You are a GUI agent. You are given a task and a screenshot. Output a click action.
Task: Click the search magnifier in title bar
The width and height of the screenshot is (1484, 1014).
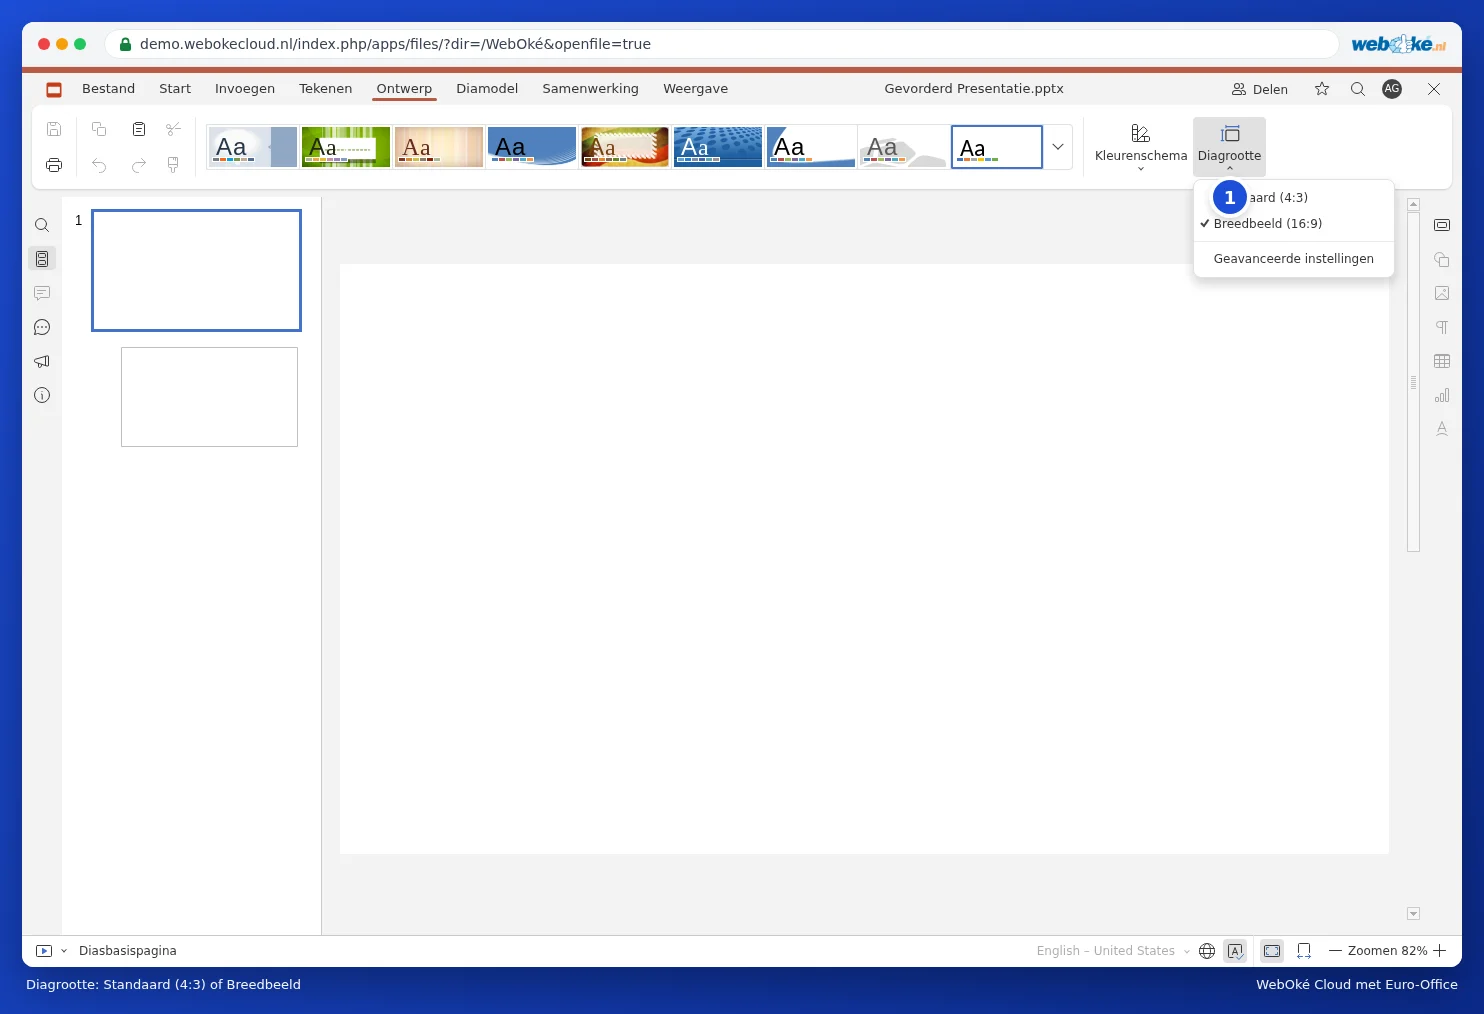tap(1358, 89)
